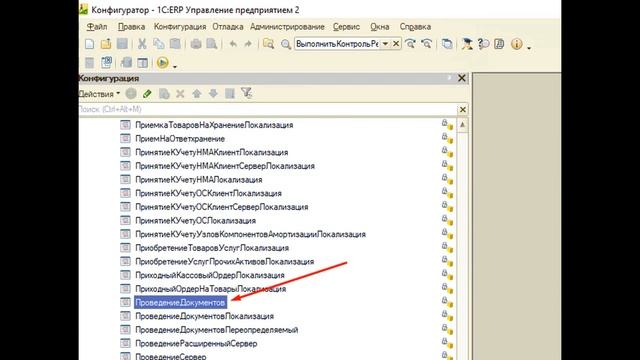Image resolution: width=640 pixels, height=360 pixels.
Task: Click the Windows list icon
Action: pyautogui.click(x=447, y=44)
